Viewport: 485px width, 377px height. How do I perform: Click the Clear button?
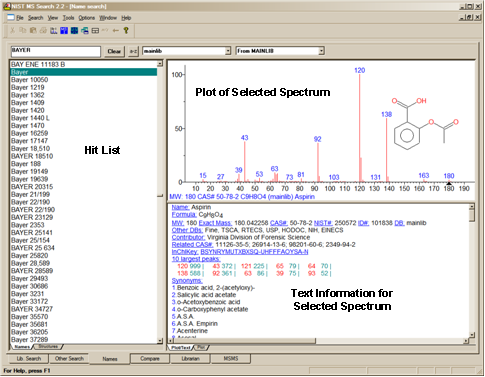point(114,51)
